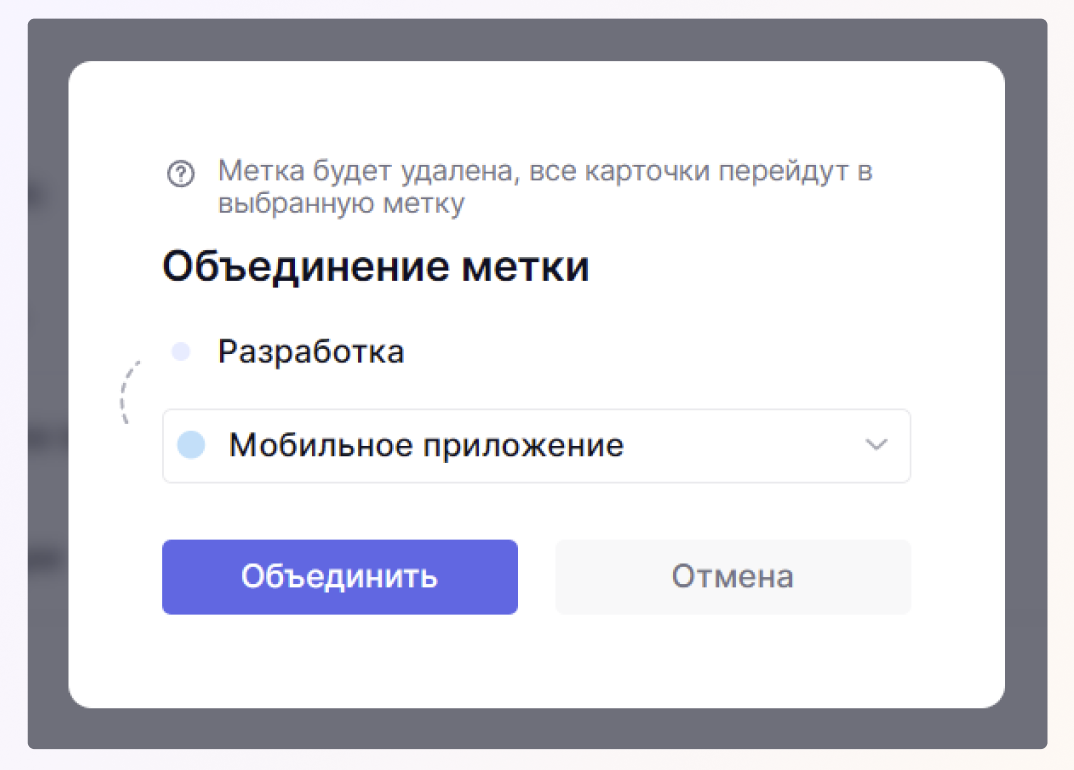Click the pale dot beside Разработка
The width and height of the screenshot is (1074, 770).
181,352
